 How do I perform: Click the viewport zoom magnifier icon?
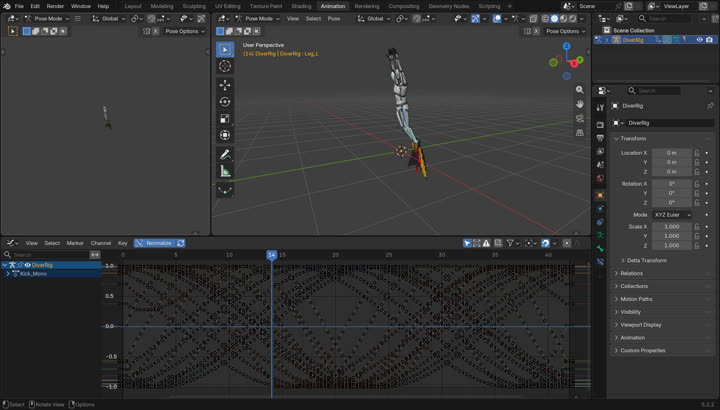(579, 90)
